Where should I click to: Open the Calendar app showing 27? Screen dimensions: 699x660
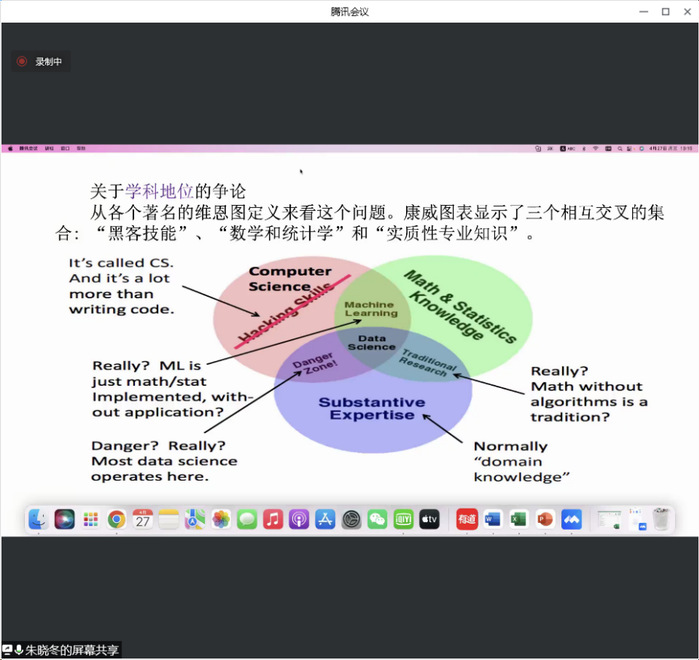pos(143,519)
